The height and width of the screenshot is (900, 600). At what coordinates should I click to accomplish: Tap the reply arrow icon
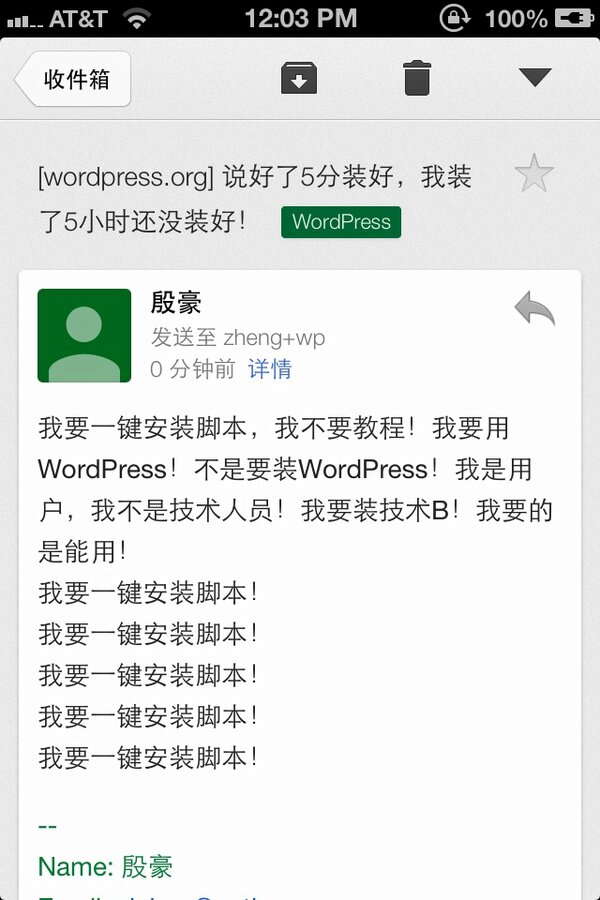point(535,309)
